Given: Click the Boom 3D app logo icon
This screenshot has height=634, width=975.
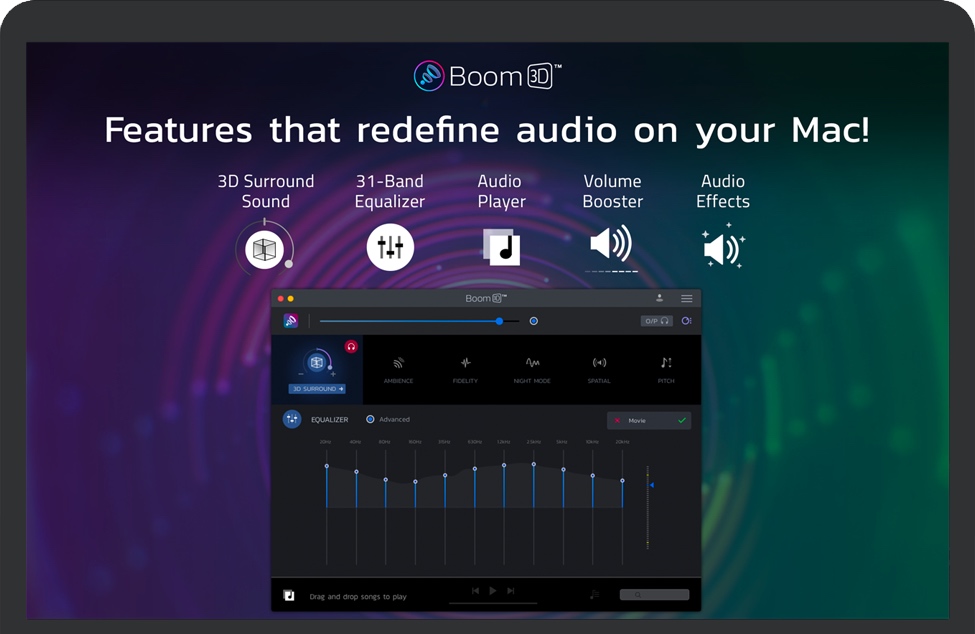Looking at the screenshot, I should (290, 321).
